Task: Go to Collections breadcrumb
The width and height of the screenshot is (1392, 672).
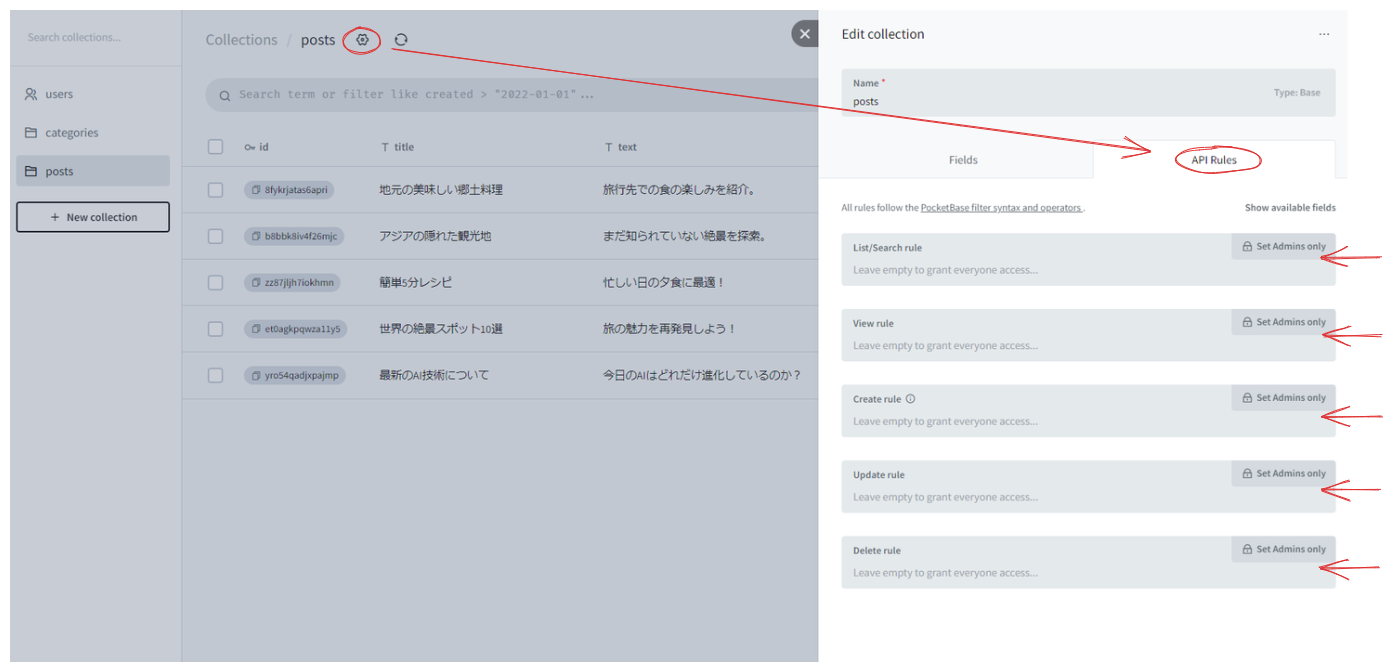Action: tap(241, 40)
